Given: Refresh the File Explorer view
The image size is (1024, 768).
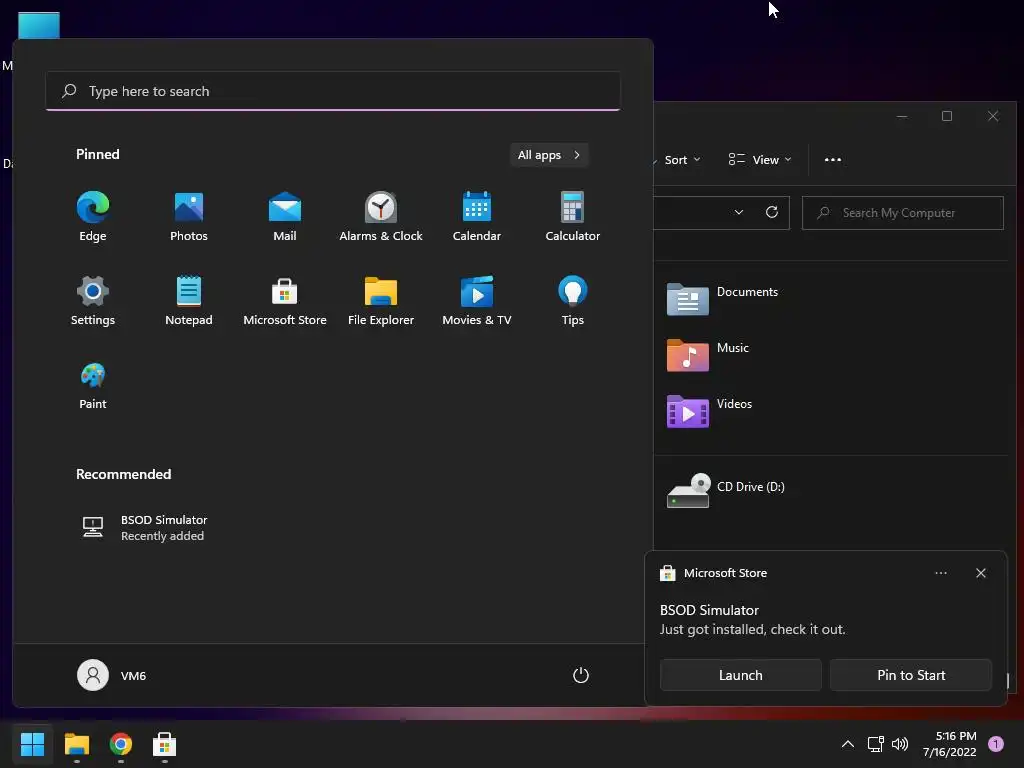Looking at the screenshot, I should (771, 212).
